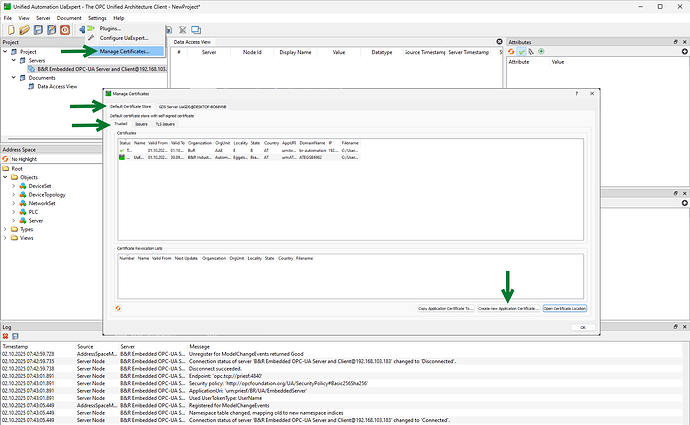Screen dimensions: 690x425
Task: Click the B&R server connection icon in Project tree
Action: (x=32, y=69)
